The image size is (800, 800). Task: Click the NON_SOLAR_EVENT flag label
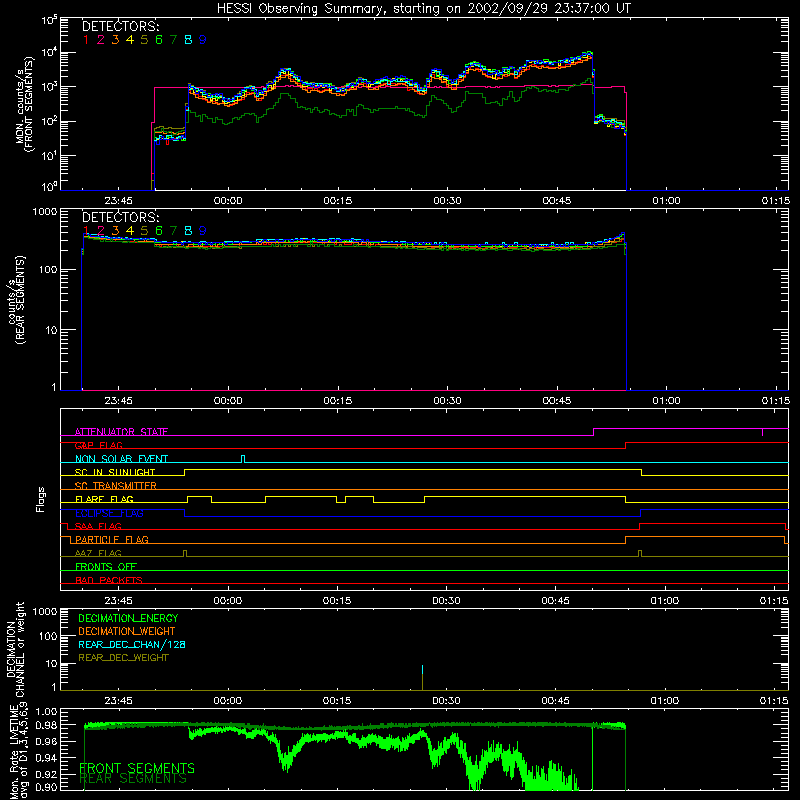point(121,459)
